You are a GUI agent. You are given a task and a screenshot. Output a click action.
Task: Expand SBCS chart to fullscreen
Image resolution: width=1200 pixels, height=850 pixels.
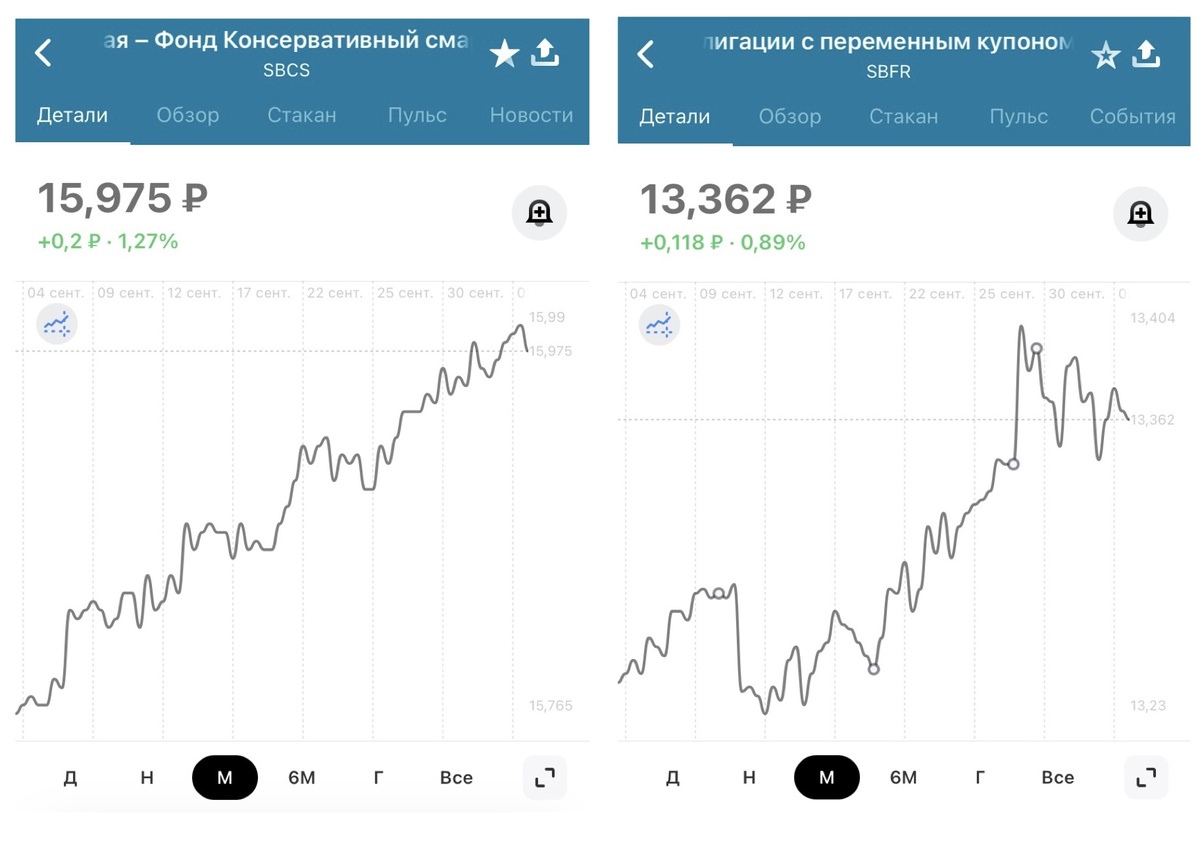(544, 777)
